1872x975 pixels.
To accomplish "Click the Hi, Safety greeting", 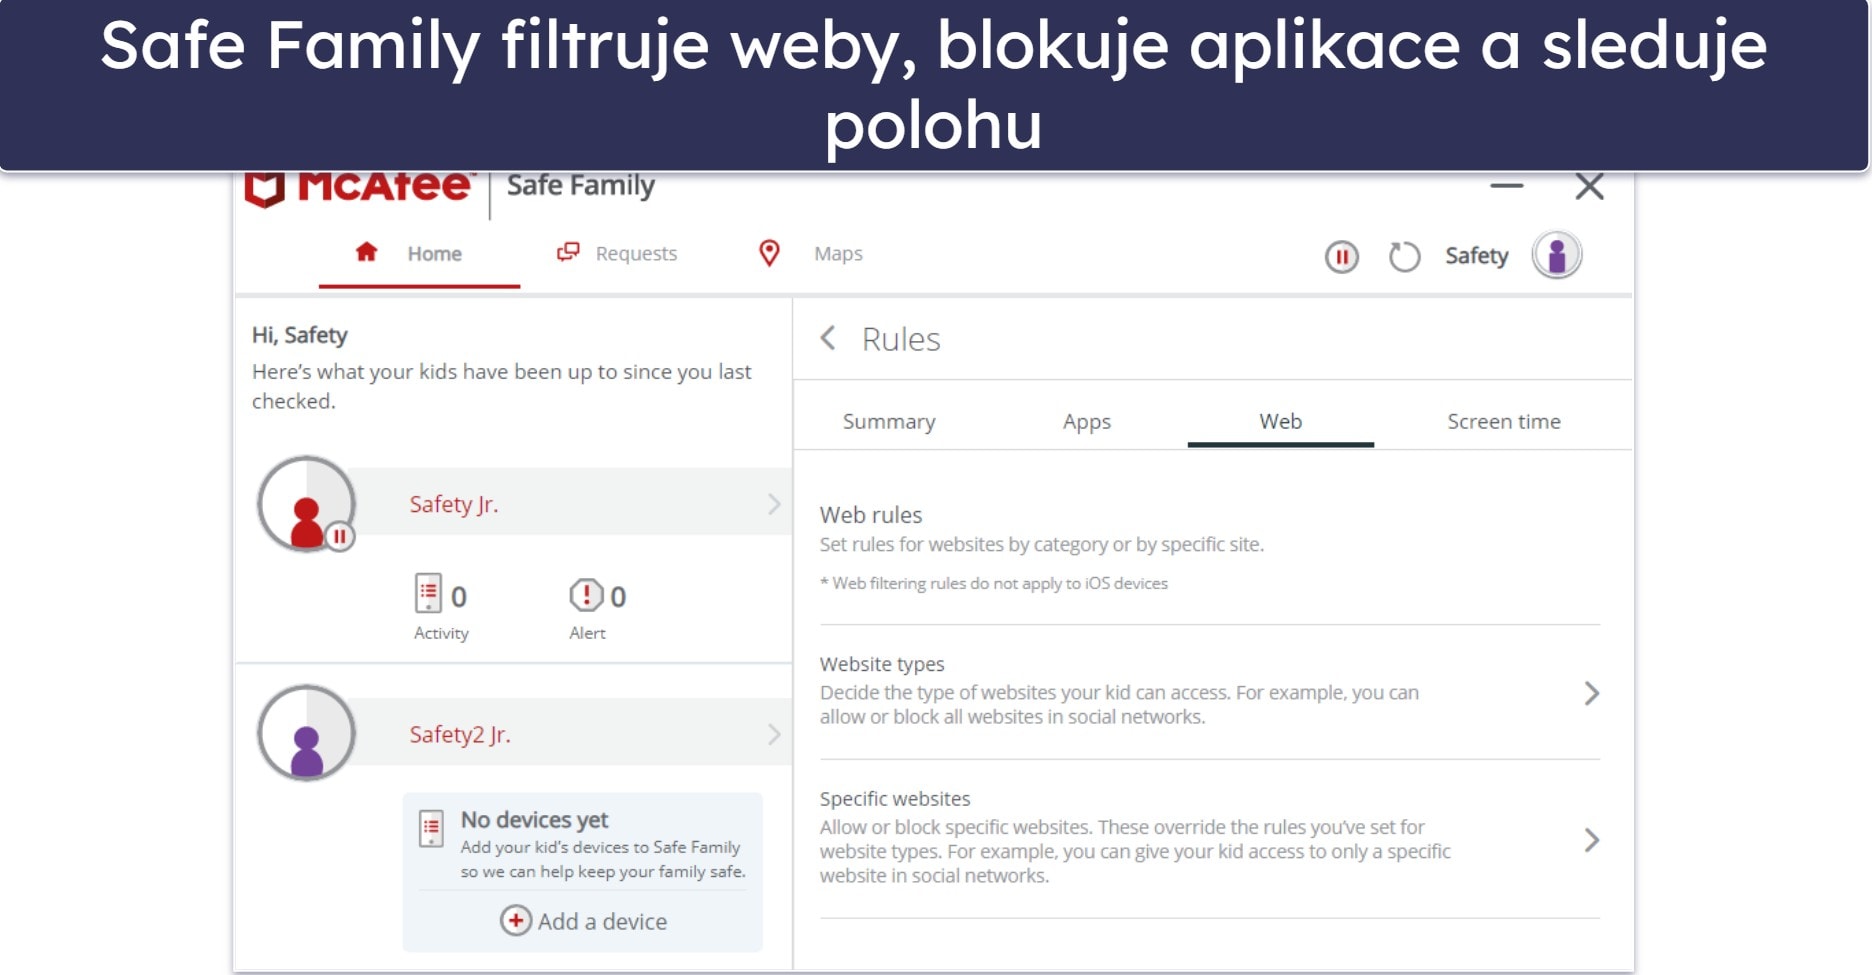I will point(300,335).
